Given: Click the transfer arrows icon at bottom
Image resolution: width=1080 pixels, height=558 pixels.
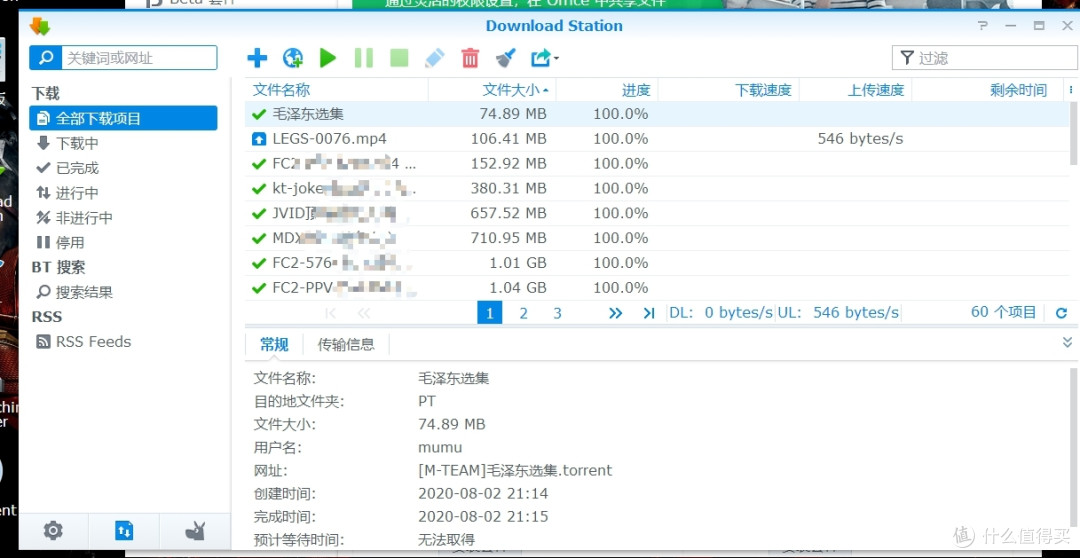Looking at the screenshot, I should pyautogui.click(x=124, y=530).
